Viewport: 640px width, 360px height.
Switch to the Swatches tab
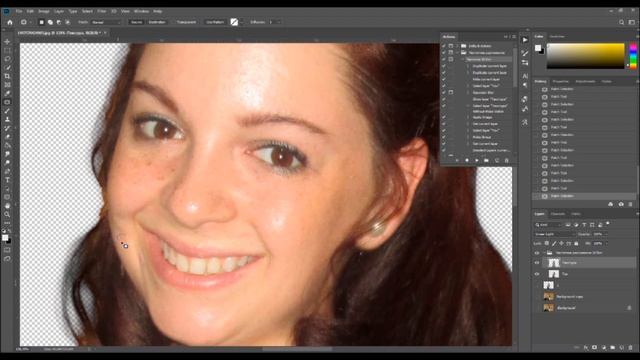point(557,37)
